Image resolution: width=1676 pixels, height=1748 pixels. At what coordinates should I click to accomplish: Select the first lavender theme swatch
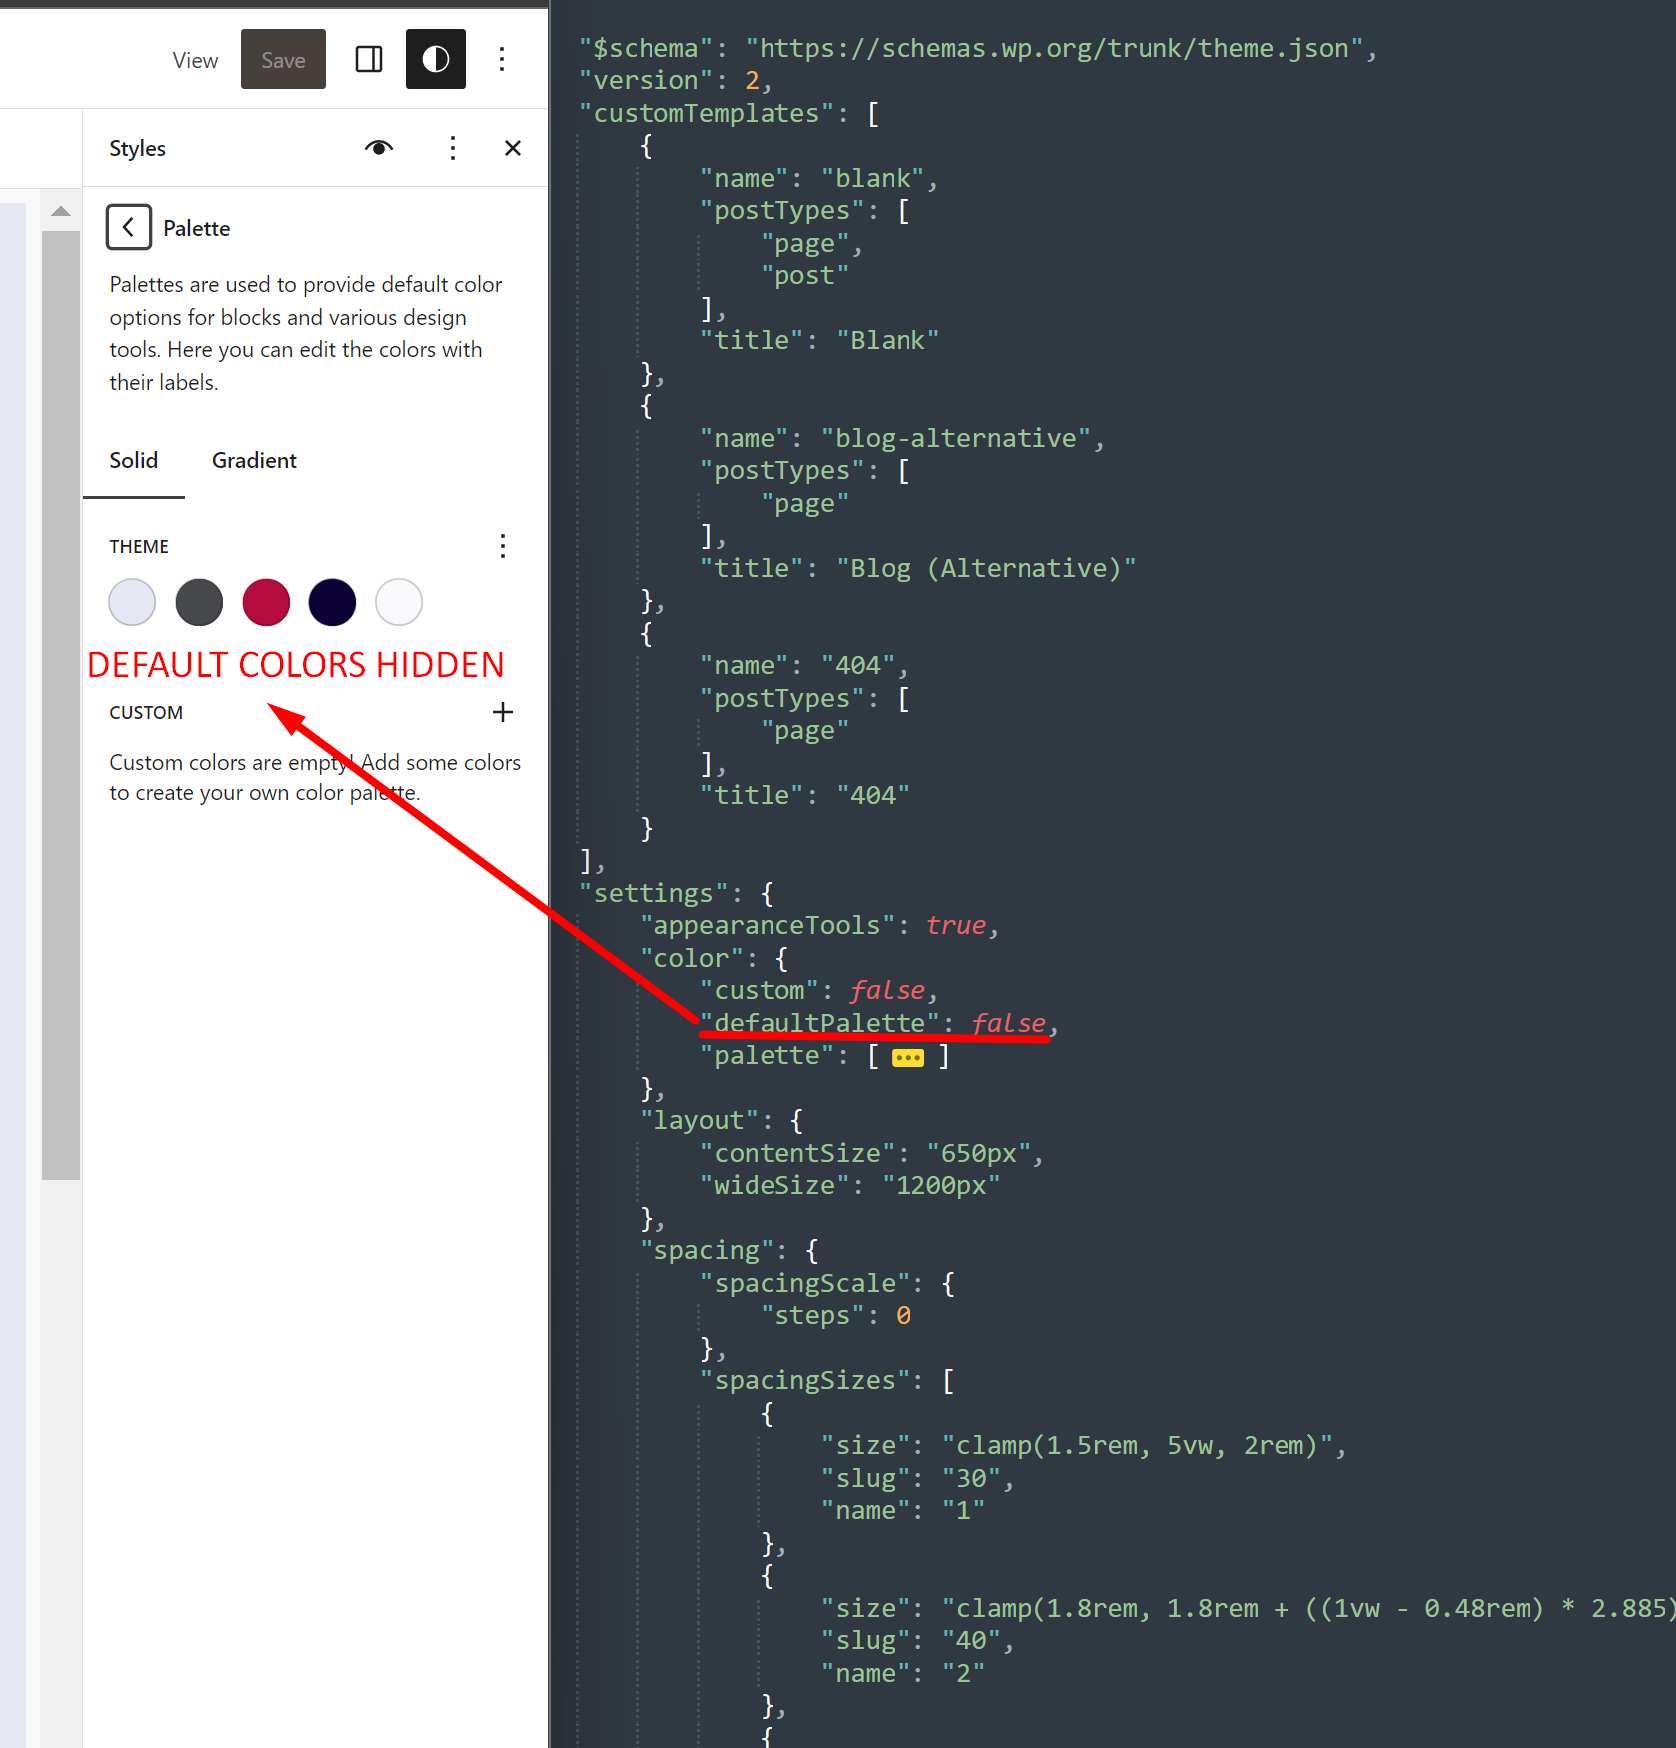(x=131, y=602)
